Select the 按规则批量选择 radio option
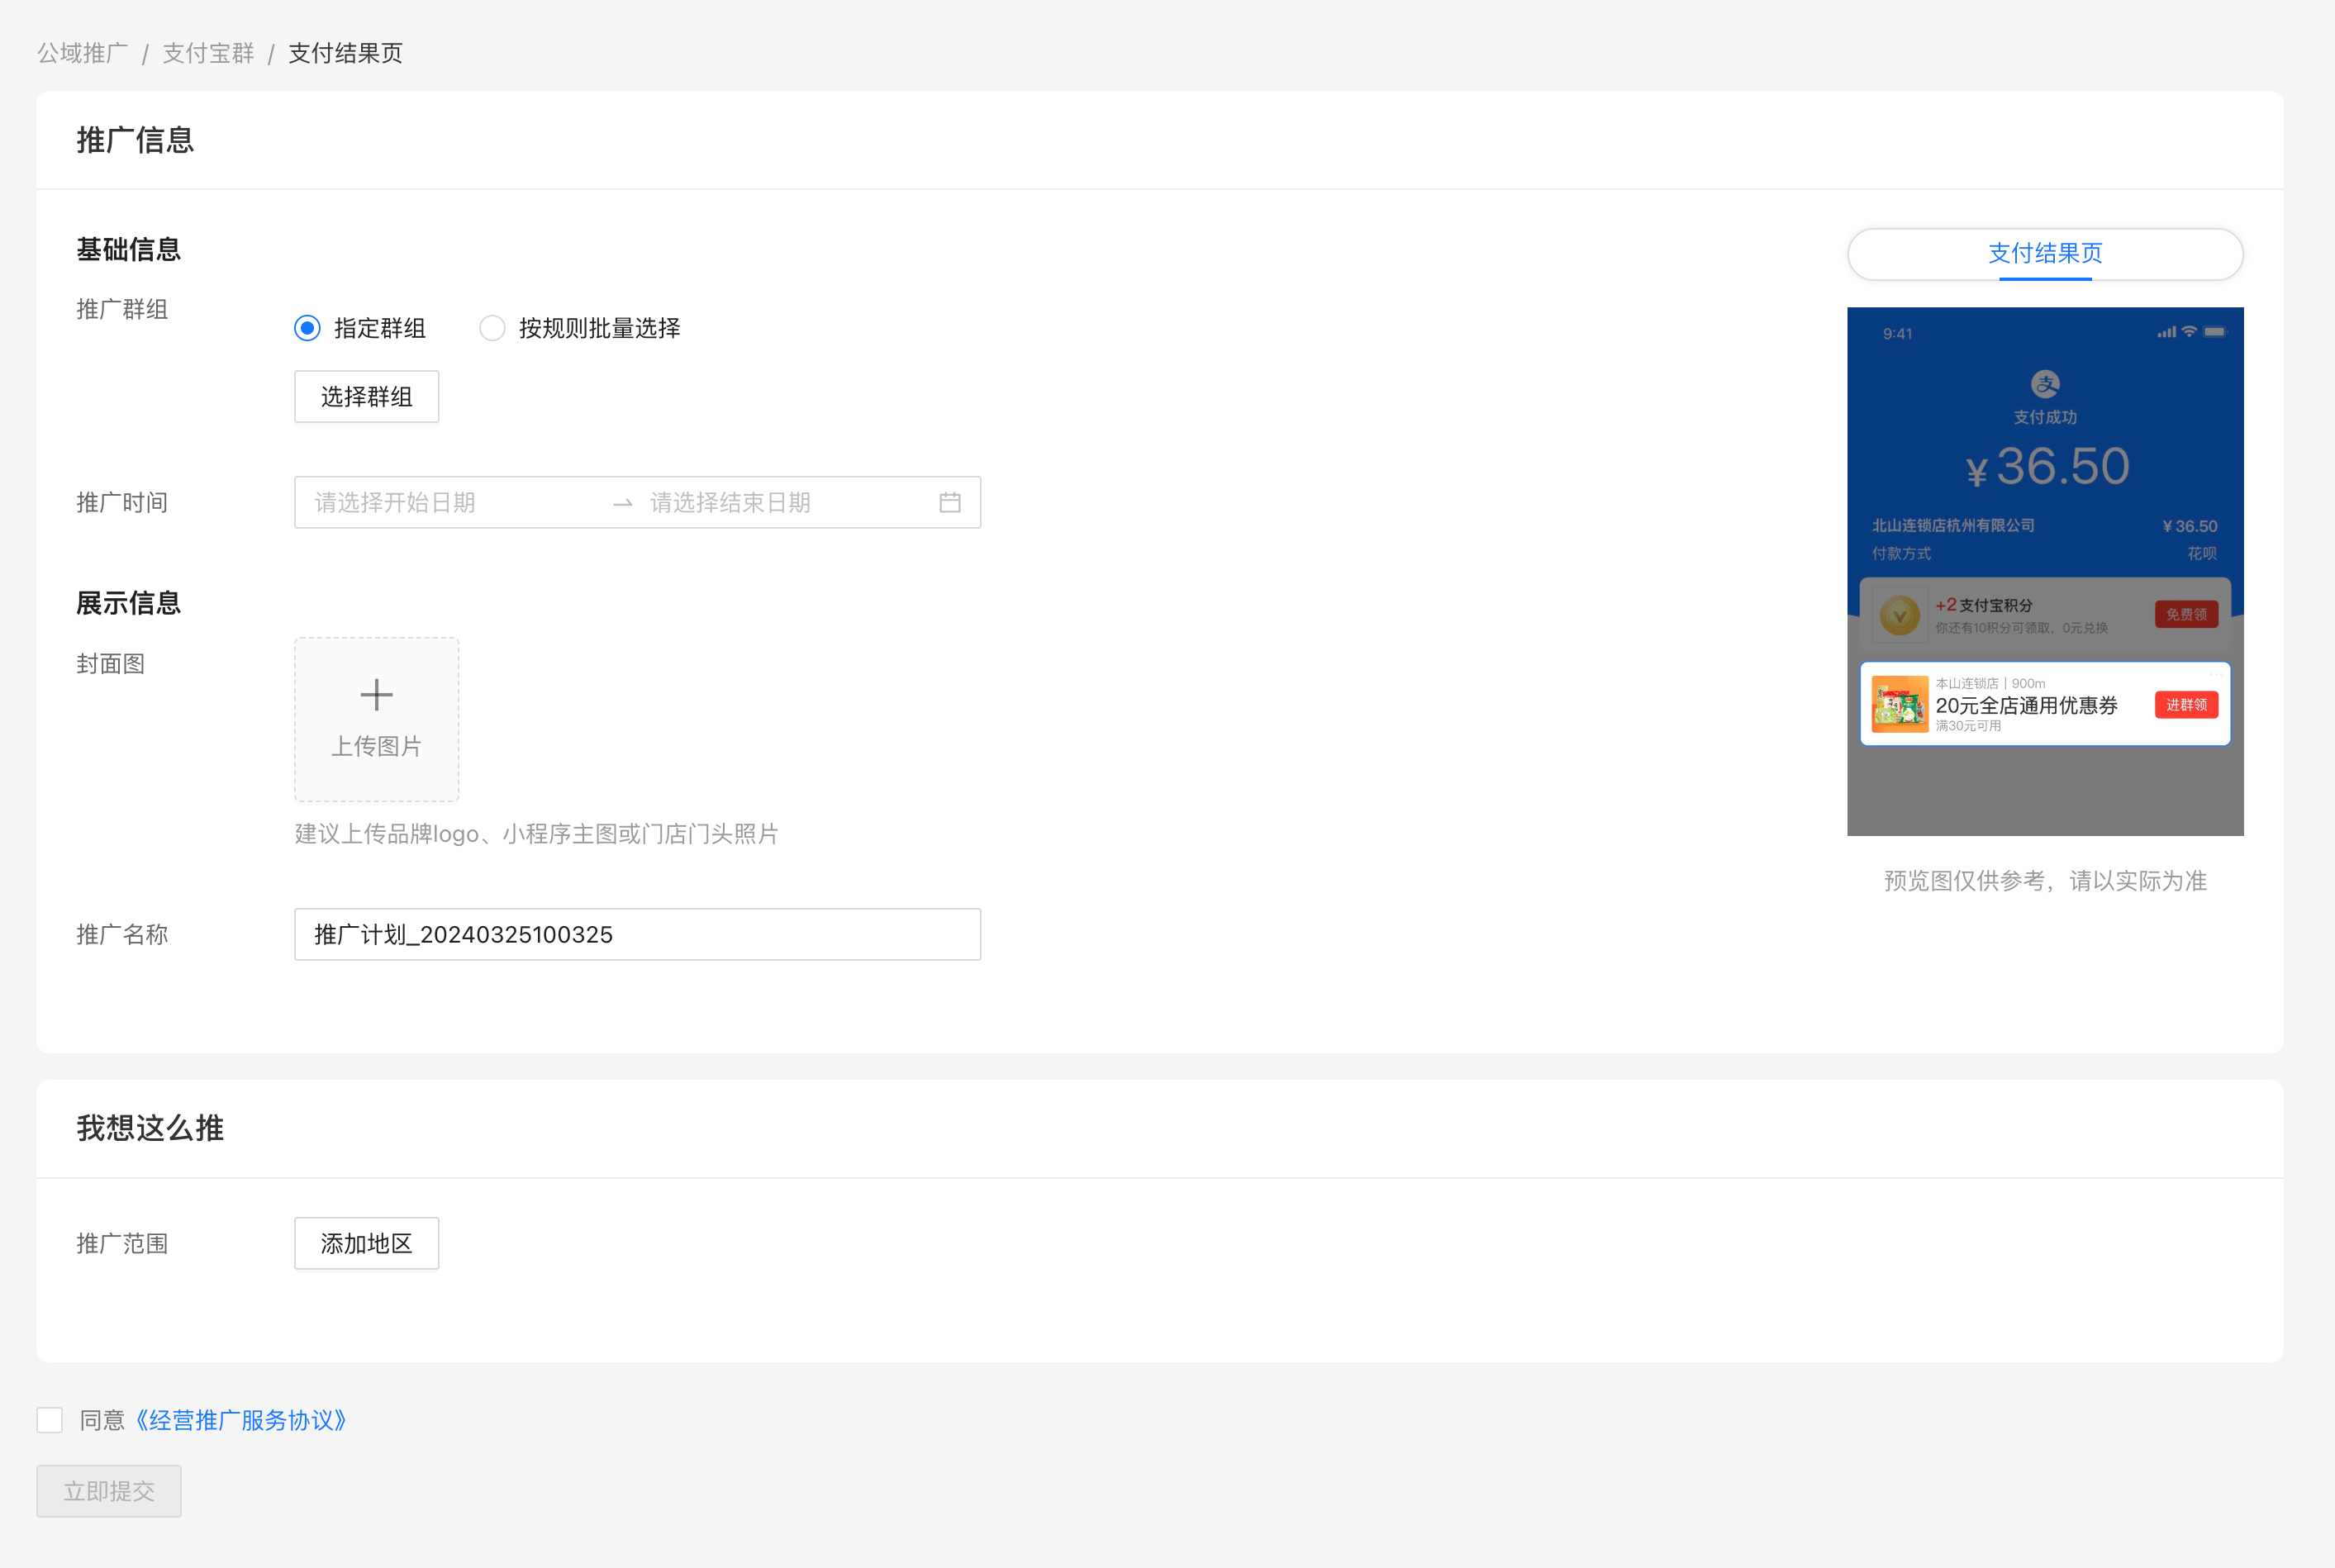 click(492, 328)
